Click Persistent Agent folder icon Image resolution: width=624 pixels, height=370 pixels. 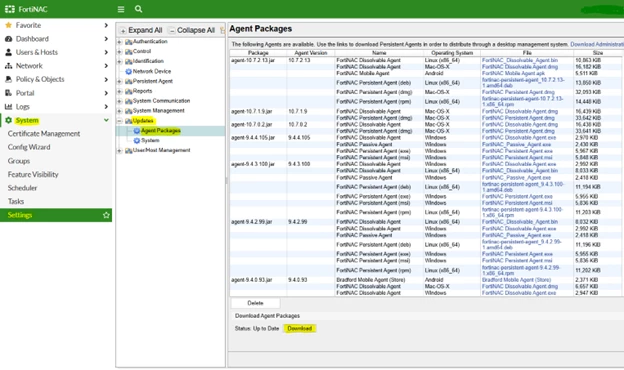129,81
